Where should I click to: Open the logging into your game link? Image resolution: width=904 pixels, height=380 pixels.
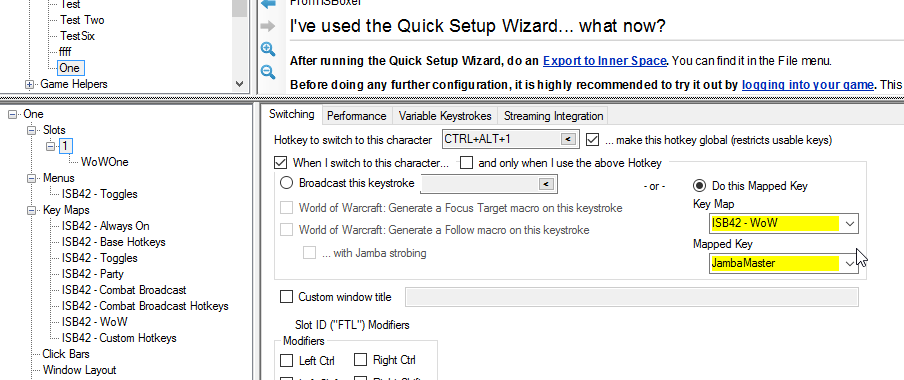807,84
